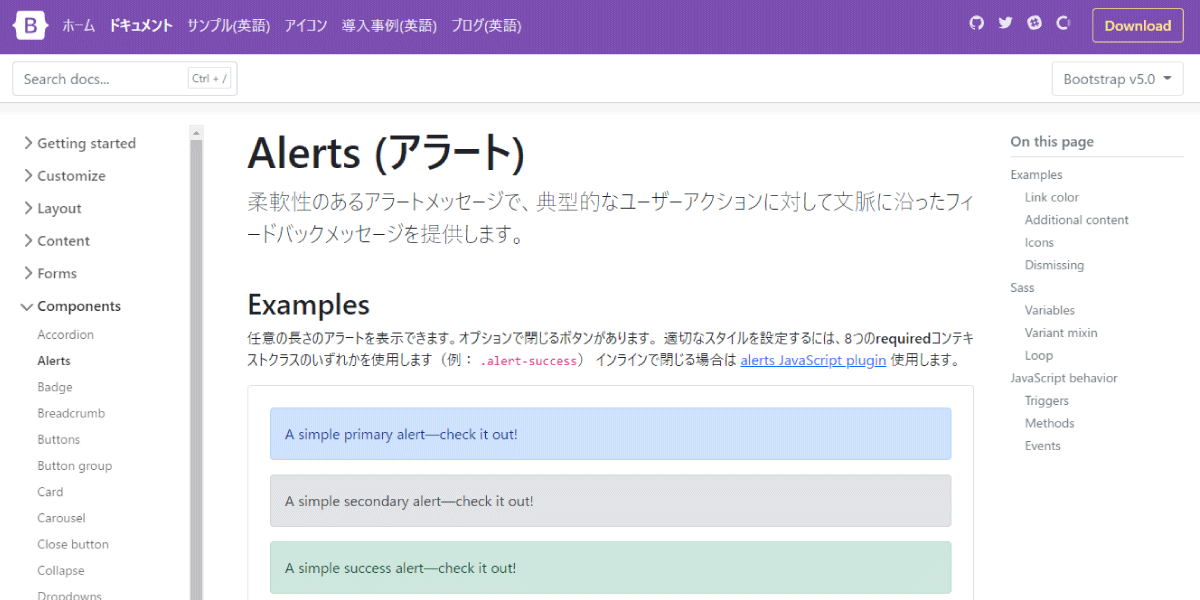Open Collapse in sidebar
Image resolution: width=1200 pixels, height=600 pixels.
click(61, 571)
